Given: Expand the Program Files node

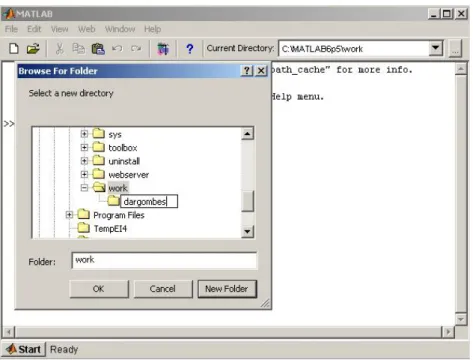Looking at the screenshot, I should coord(69,215).
